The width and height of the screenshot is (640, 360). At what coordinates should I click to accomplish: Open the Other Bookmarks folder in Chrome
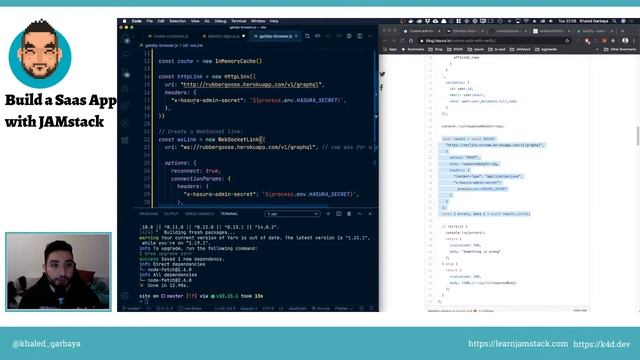click(620, 49)
